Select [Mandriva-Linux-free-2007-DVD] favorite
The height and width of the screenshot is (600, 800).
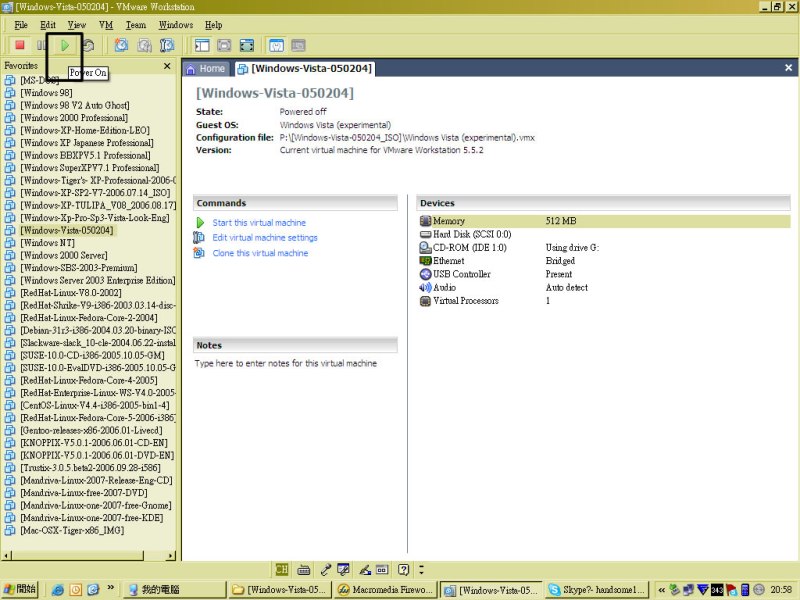click(x=84, y=492)
